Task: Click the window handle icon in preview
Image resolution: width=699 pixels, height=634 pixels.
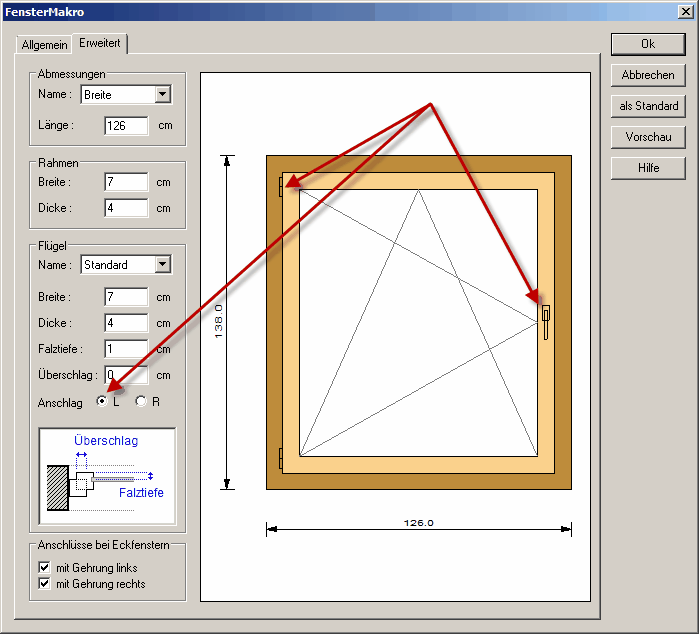Action: pos(545,320)
